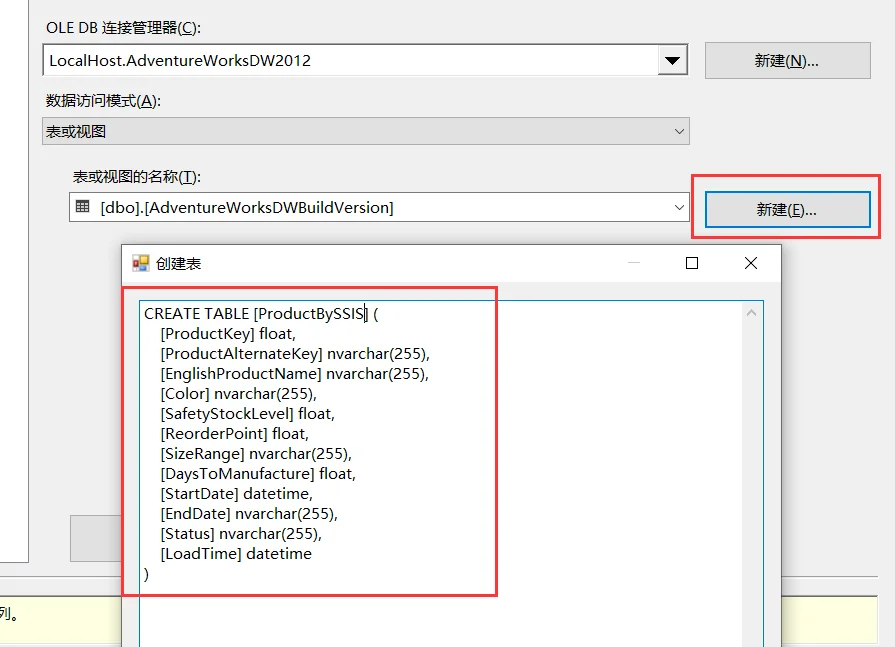Close the 创建表 dialog

point(751,263)
